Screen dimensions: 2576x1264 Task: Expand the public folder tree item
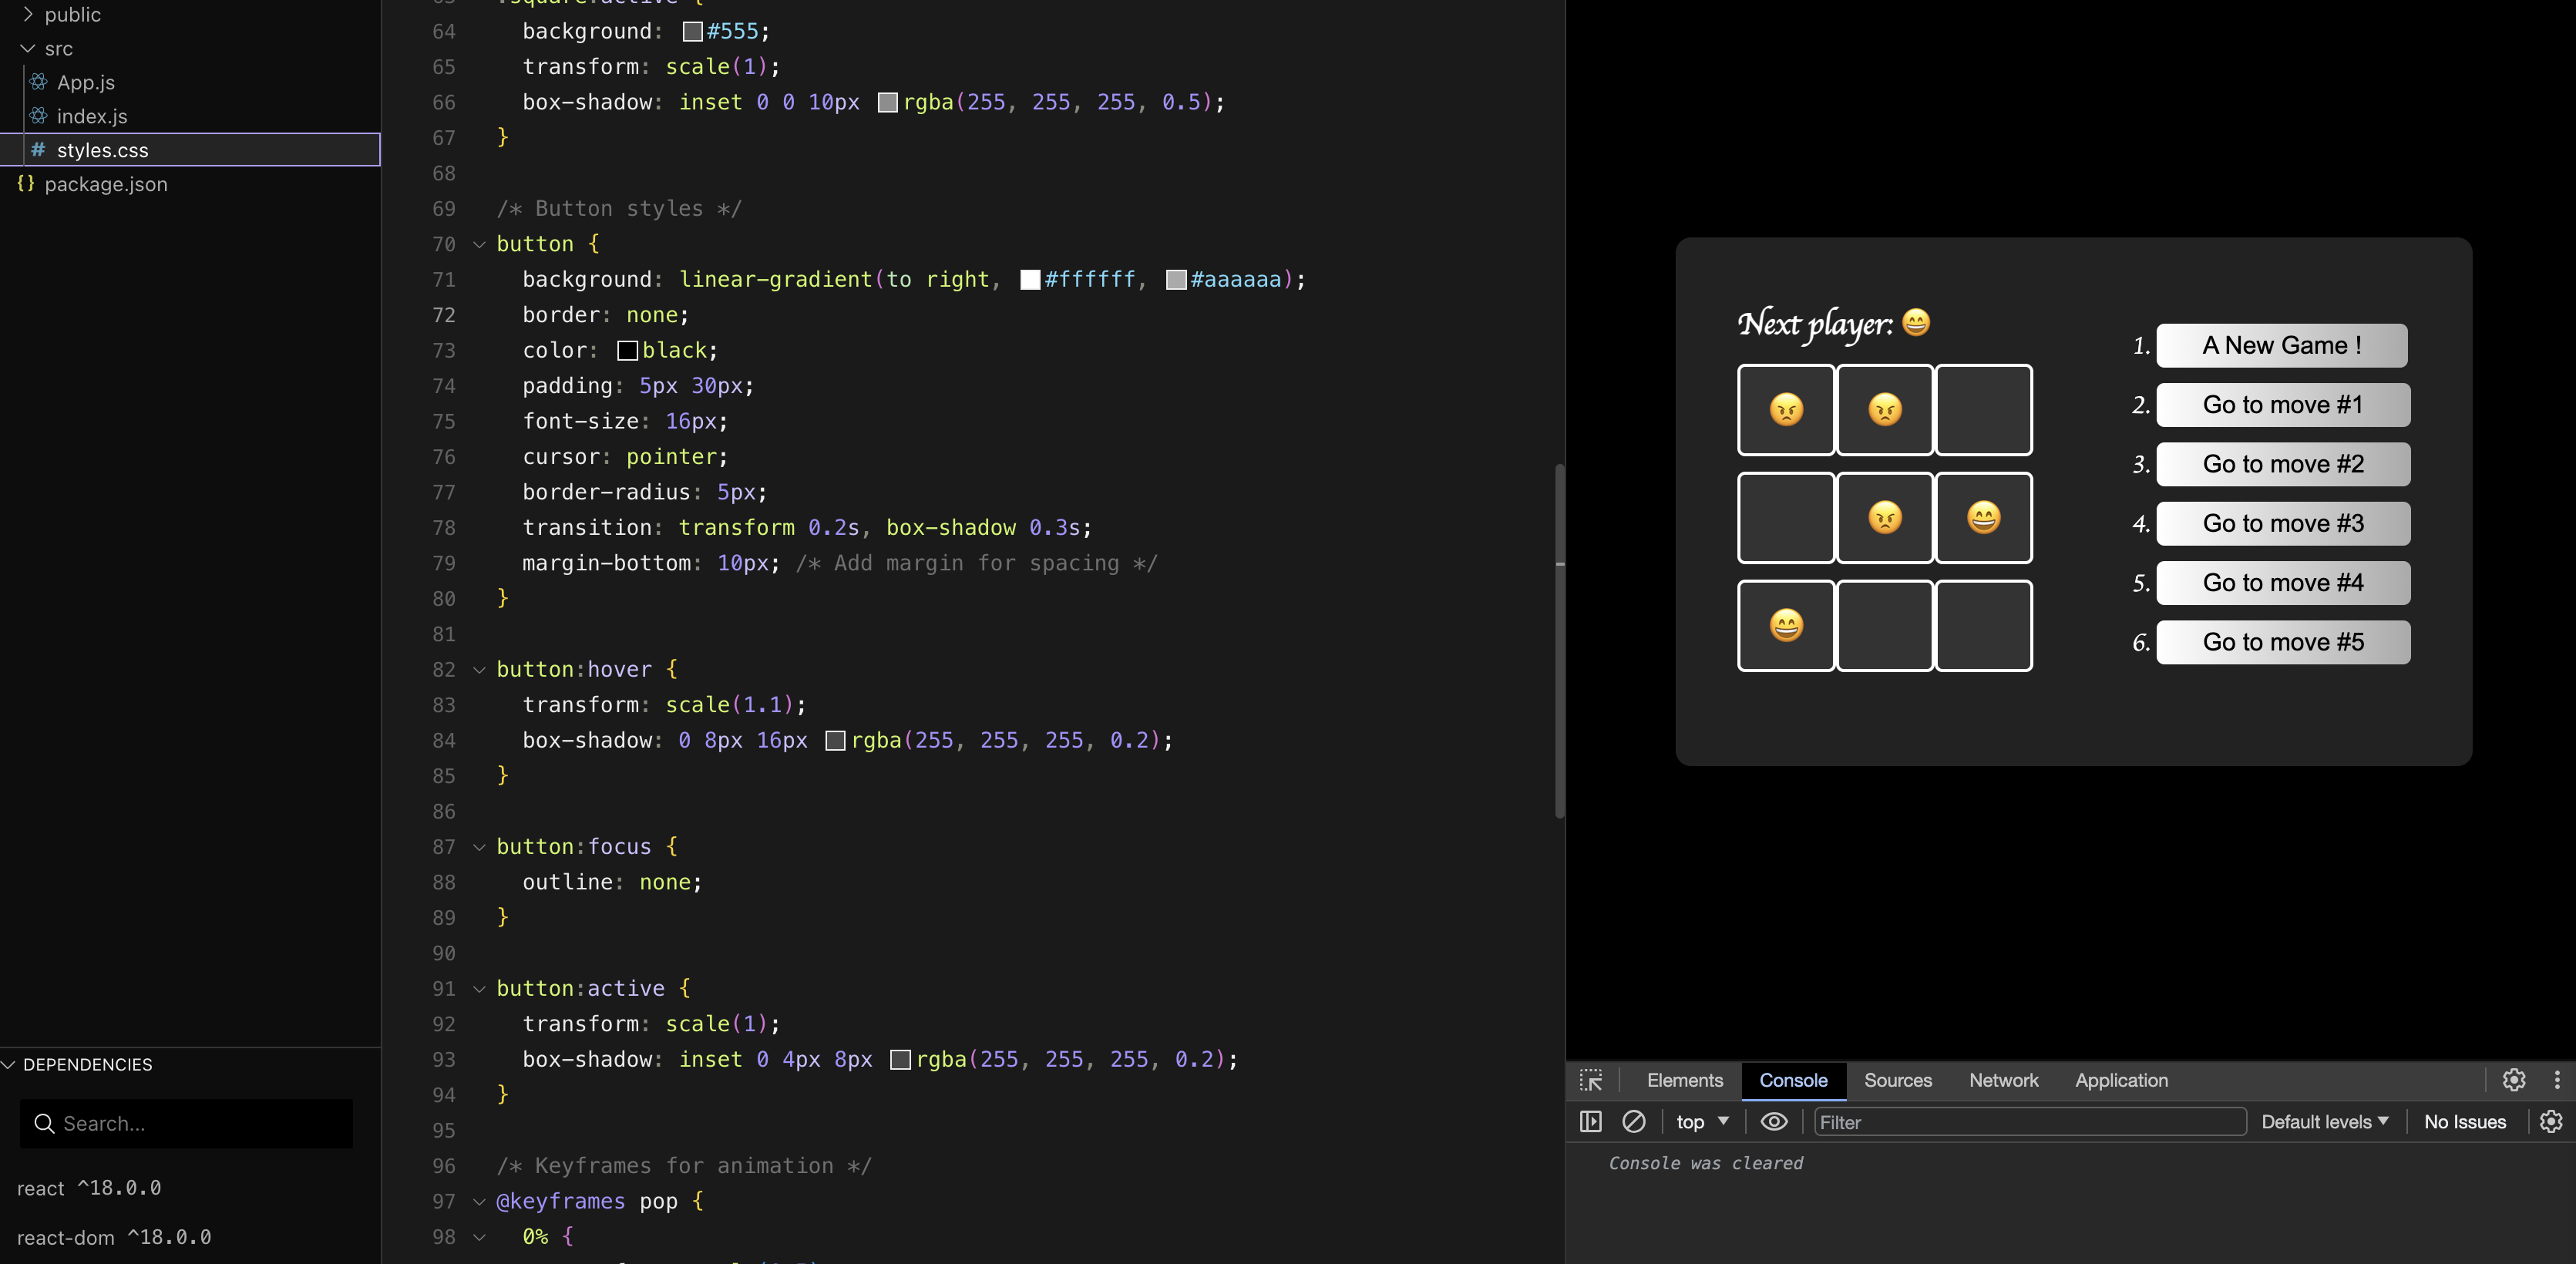(x=28, y=13)
